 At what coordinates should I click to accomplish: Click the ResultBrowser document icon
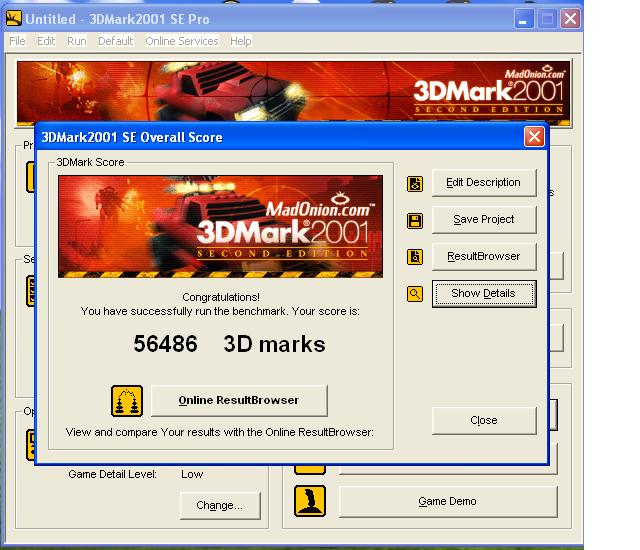point(415,257)
